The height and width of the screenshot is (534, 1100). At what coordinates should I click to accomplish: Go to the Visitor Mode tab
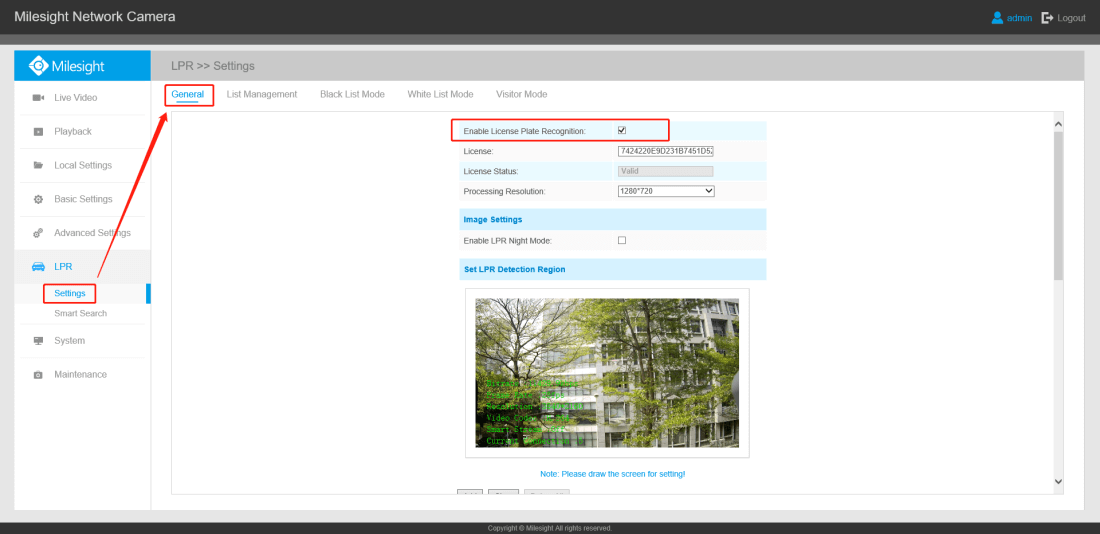coord(521,94)
